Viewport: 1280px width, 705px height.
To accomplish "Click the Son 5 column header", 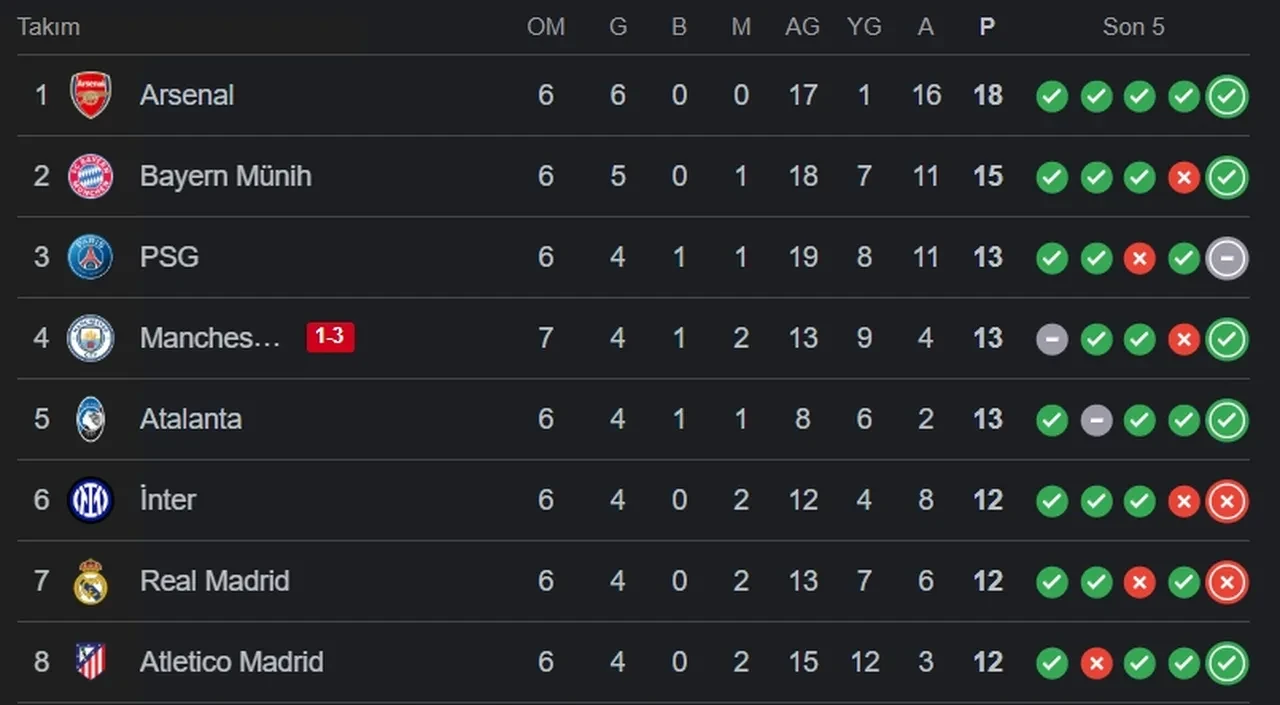I will pyautogui.click(x=1133, y=27).
